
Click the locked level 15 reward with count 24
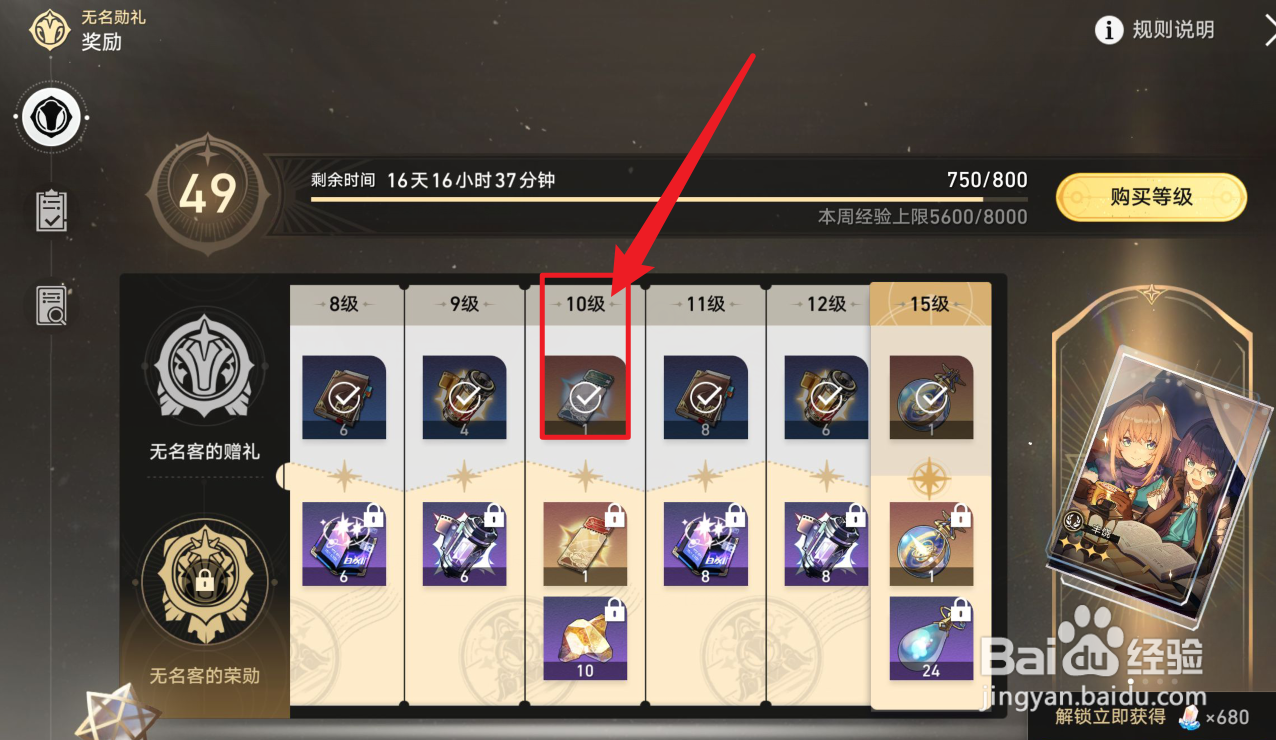931,638
